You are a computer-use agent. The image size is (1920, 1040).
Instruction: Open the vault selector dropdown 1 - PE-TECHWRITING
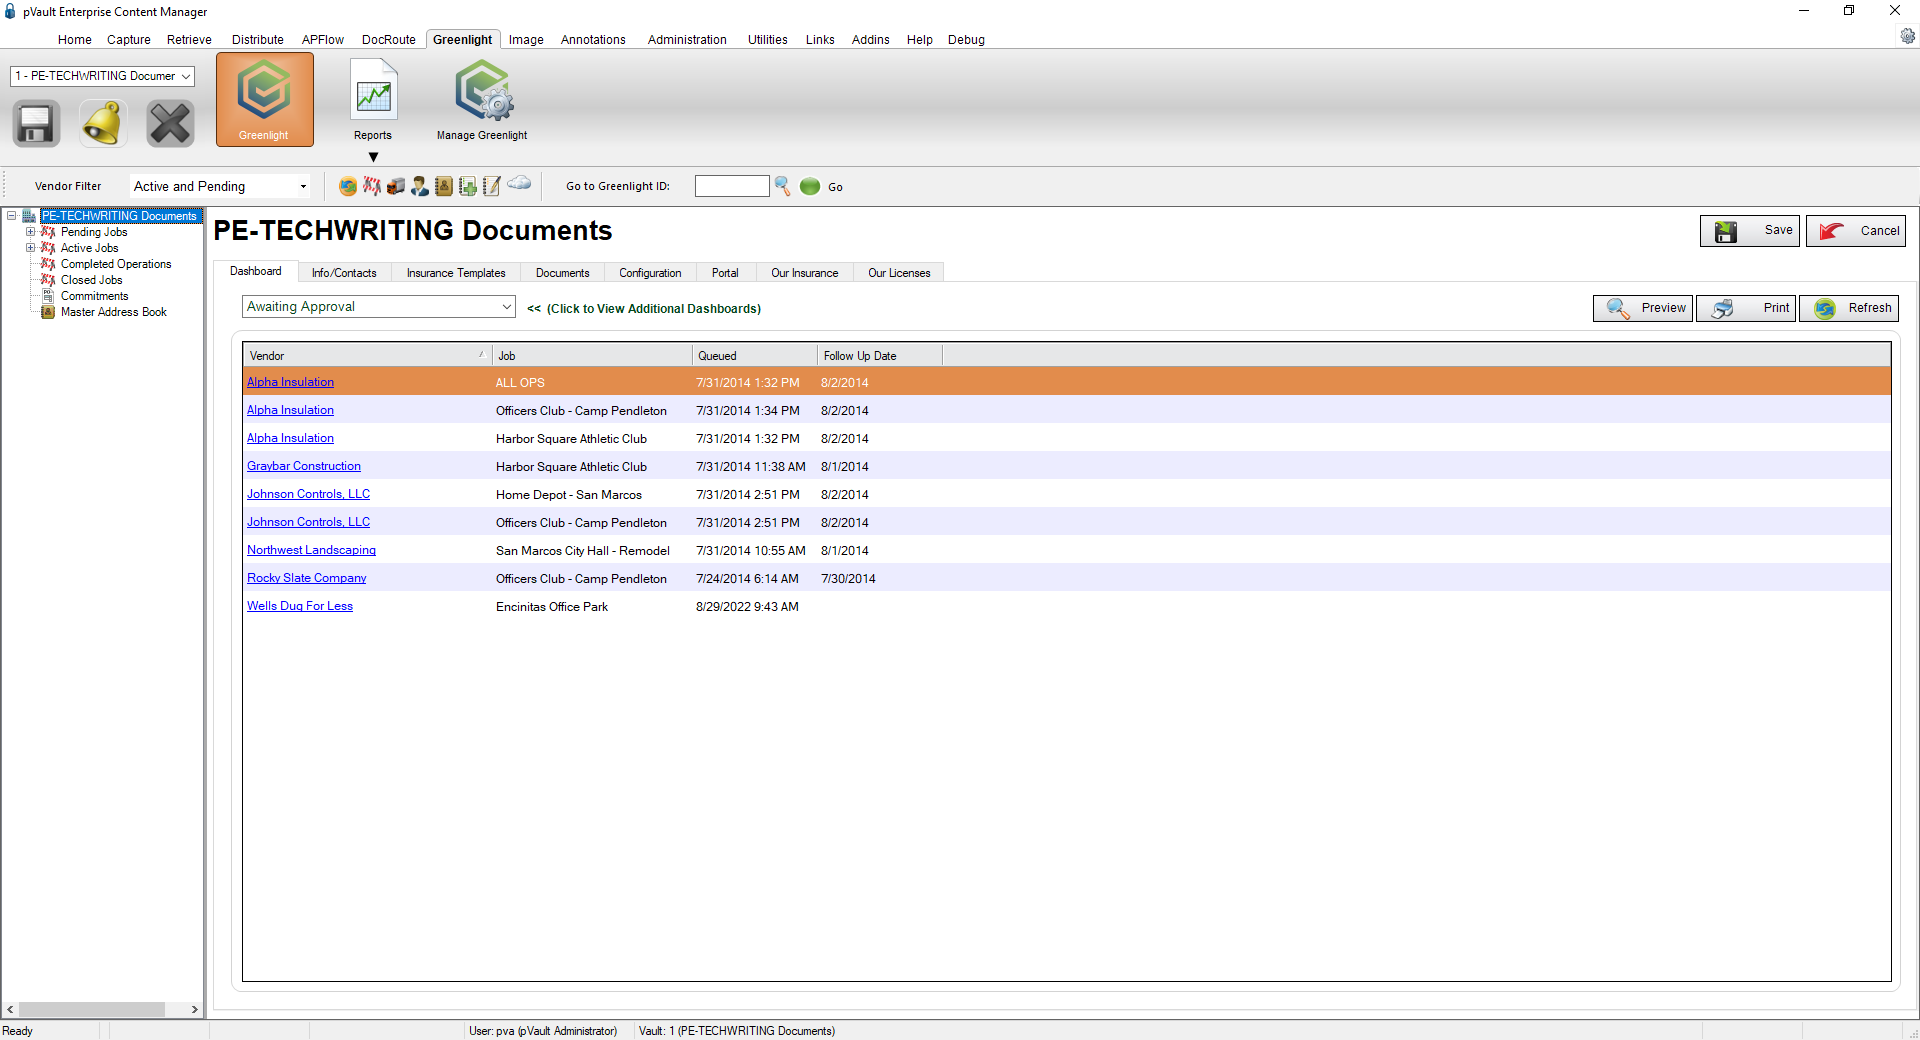click(102, 76)
